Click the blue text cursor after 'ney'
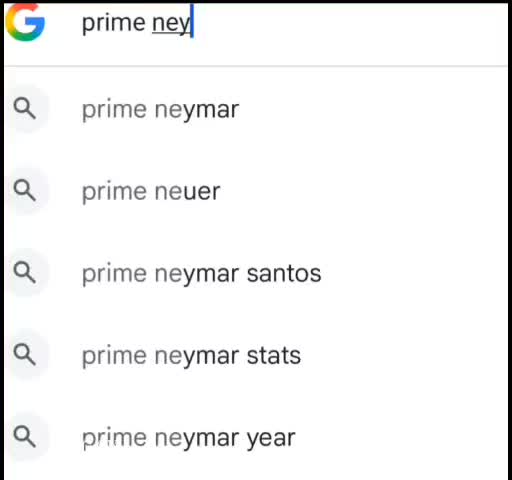This screenshot has height=480, width=512. (192, 21)
